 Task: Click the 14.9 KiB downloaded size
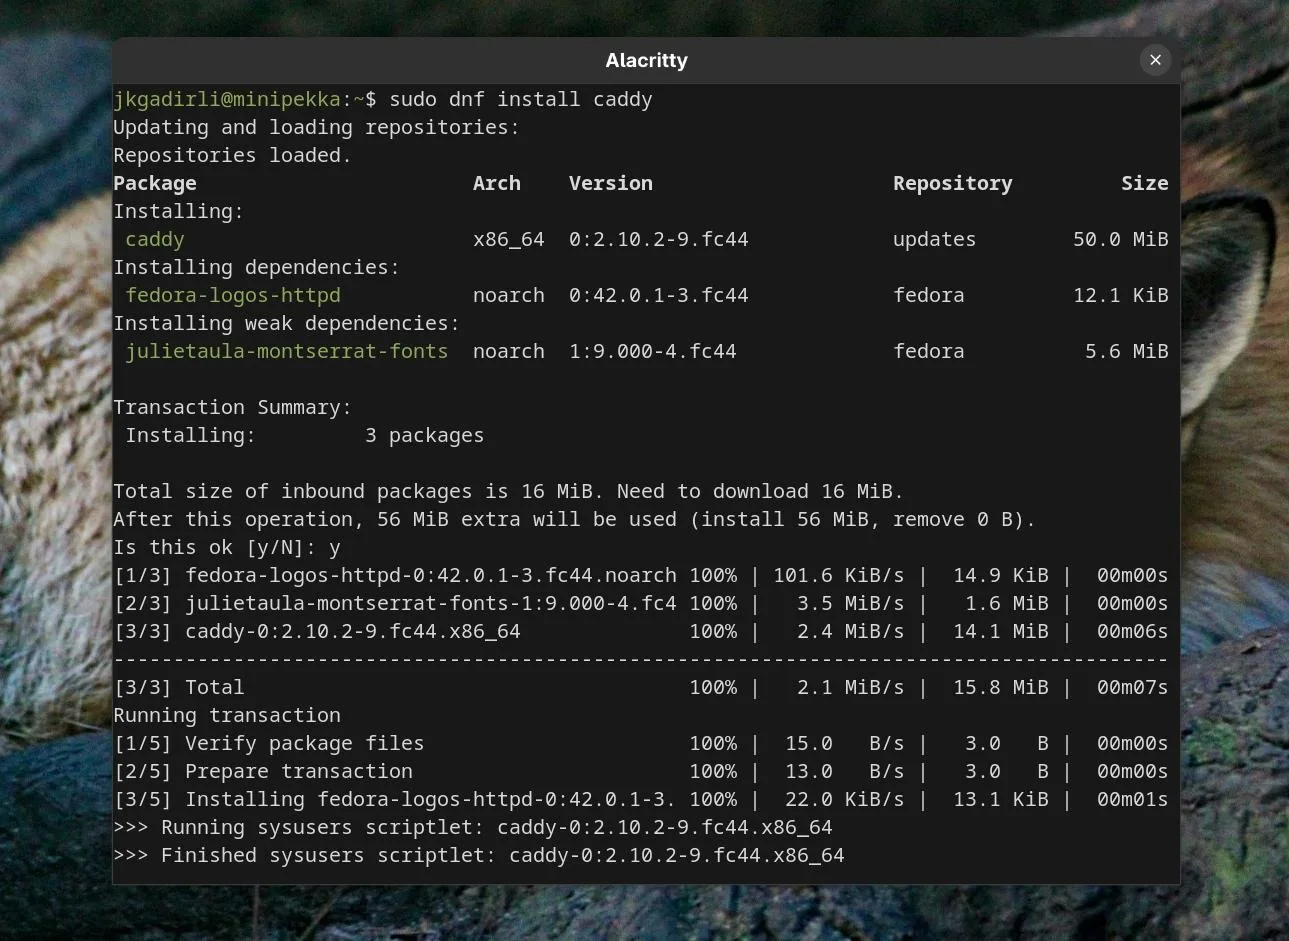coord(1001,575)
